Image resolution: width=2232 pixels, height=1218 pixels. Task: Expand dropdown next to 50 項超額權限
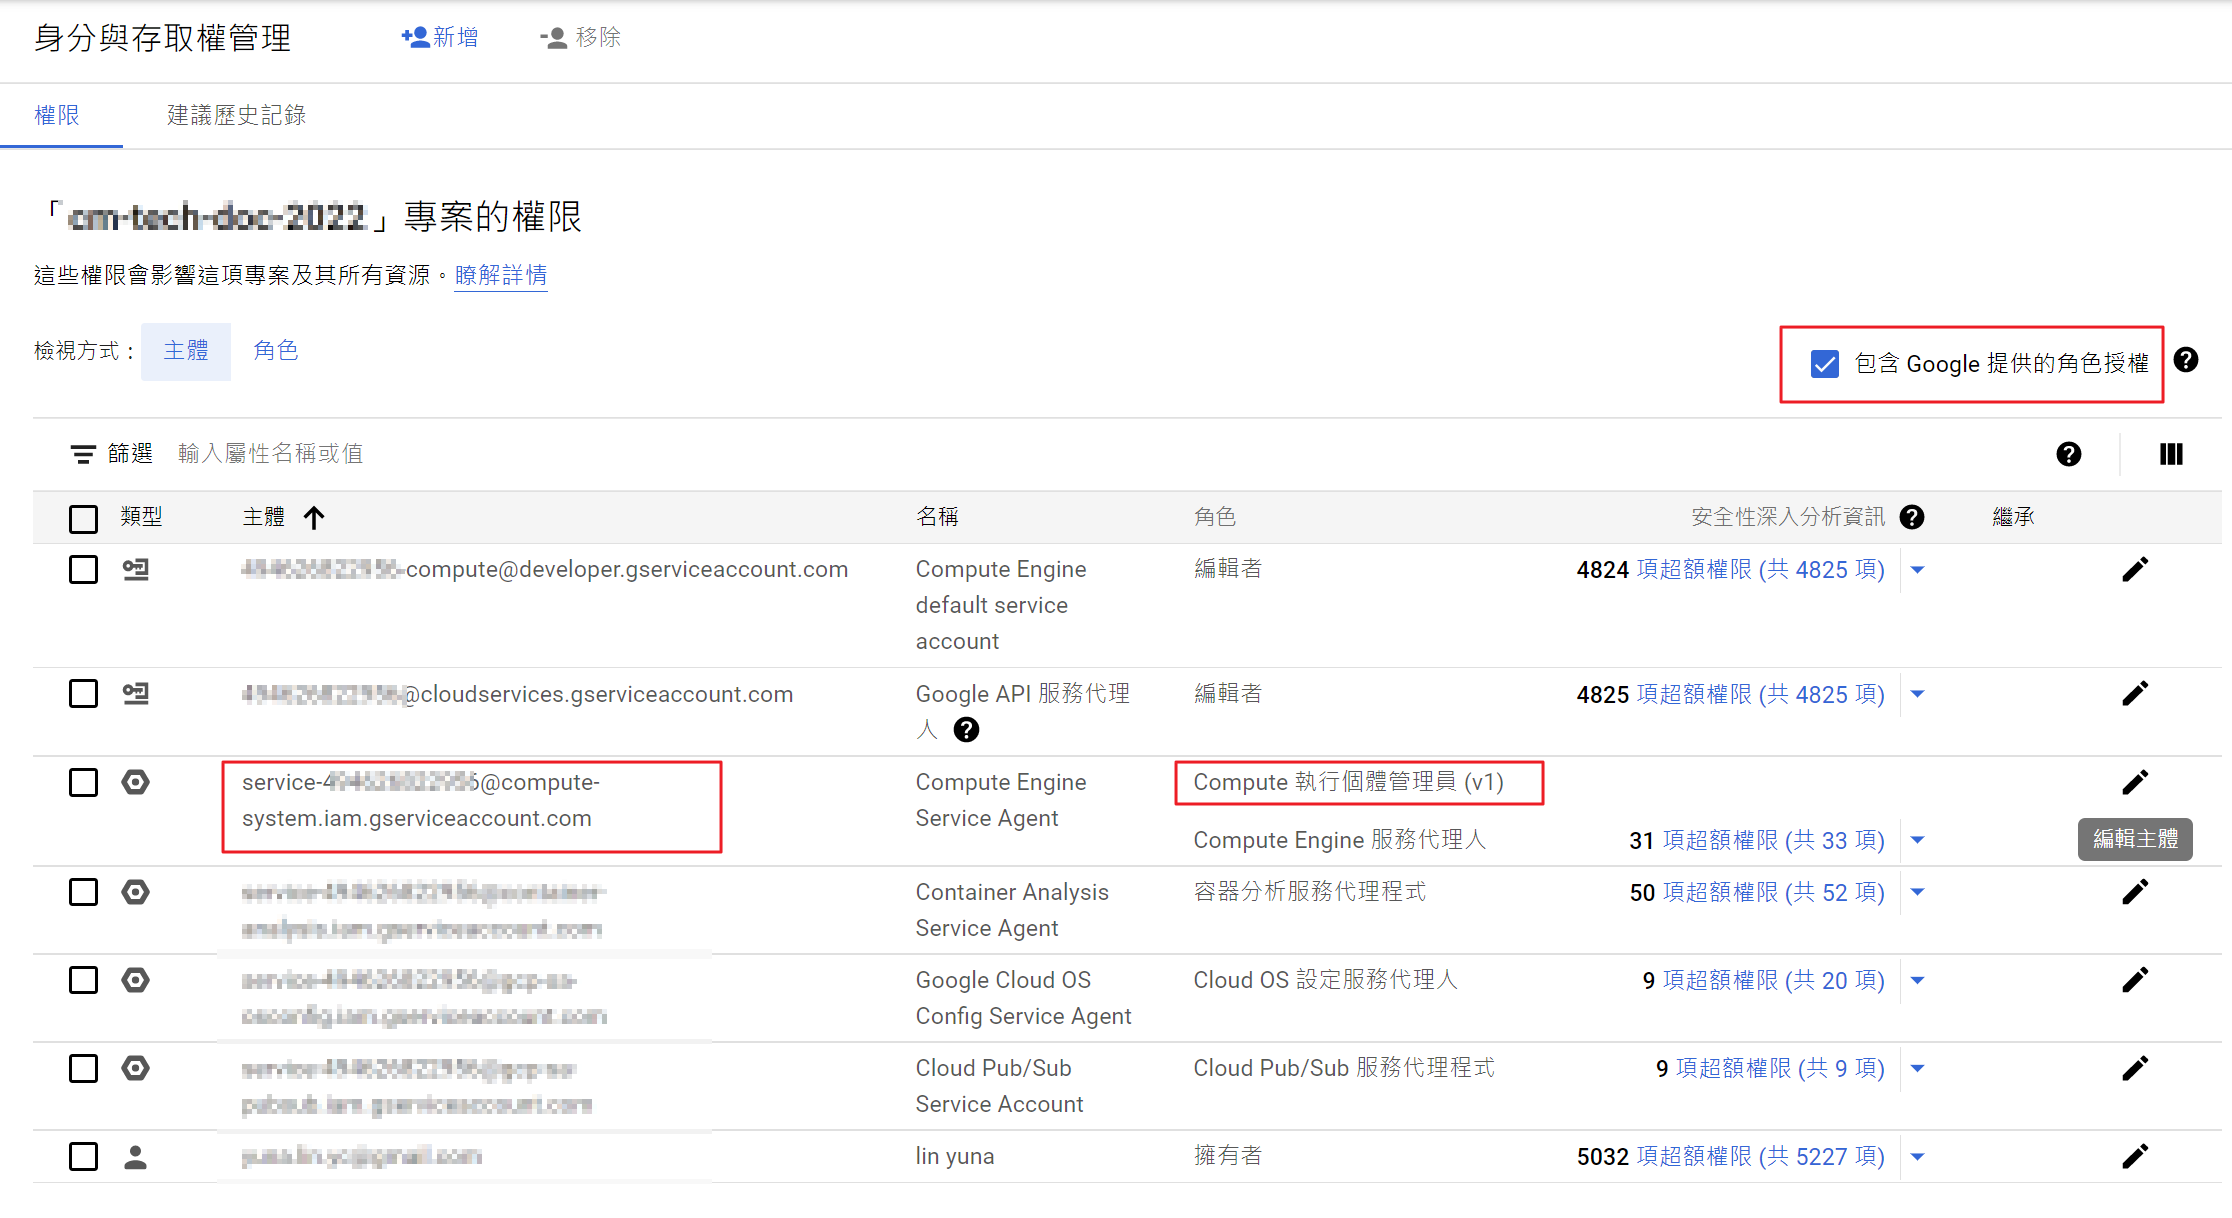pyautogui.click(x=1917, y=892)
